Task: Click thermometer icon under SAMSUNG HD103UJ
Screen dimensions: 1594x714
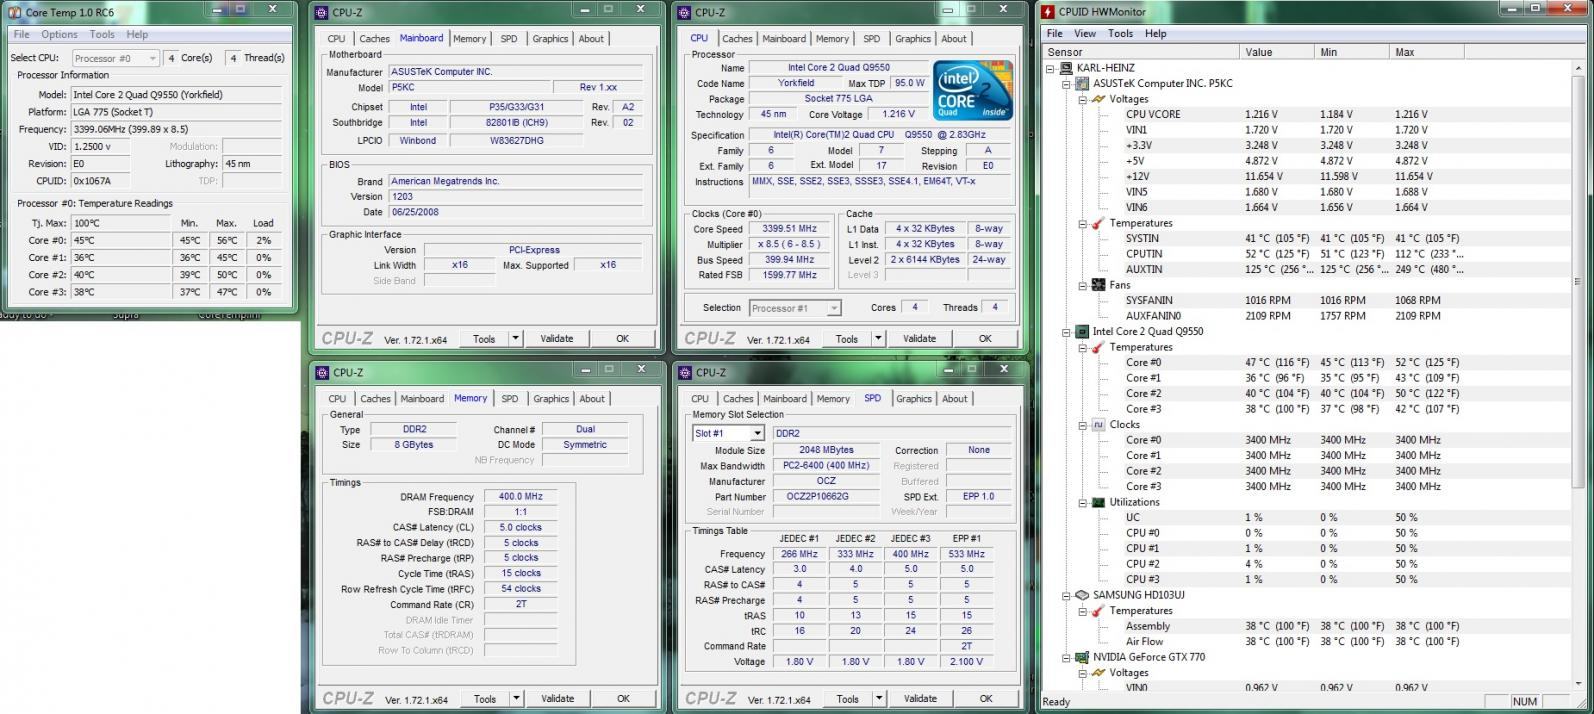Action: pos(1098,610)
